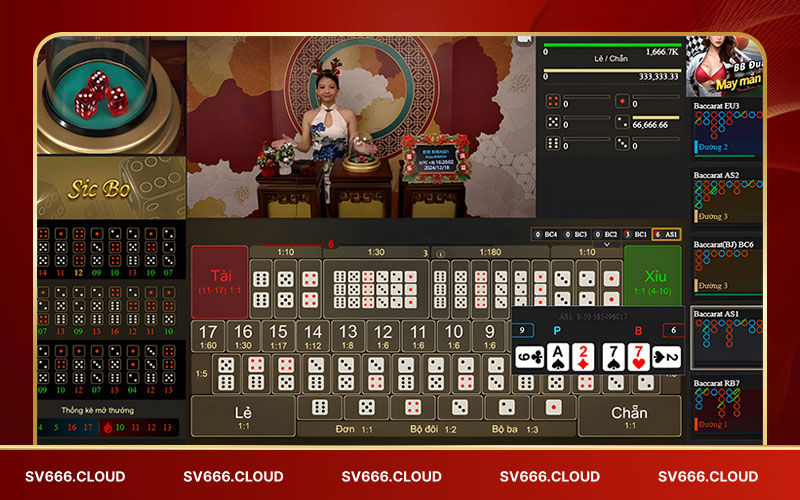Choose the three-five dice combination
Viewport: 800px width, 500px height.
point(346,373)
